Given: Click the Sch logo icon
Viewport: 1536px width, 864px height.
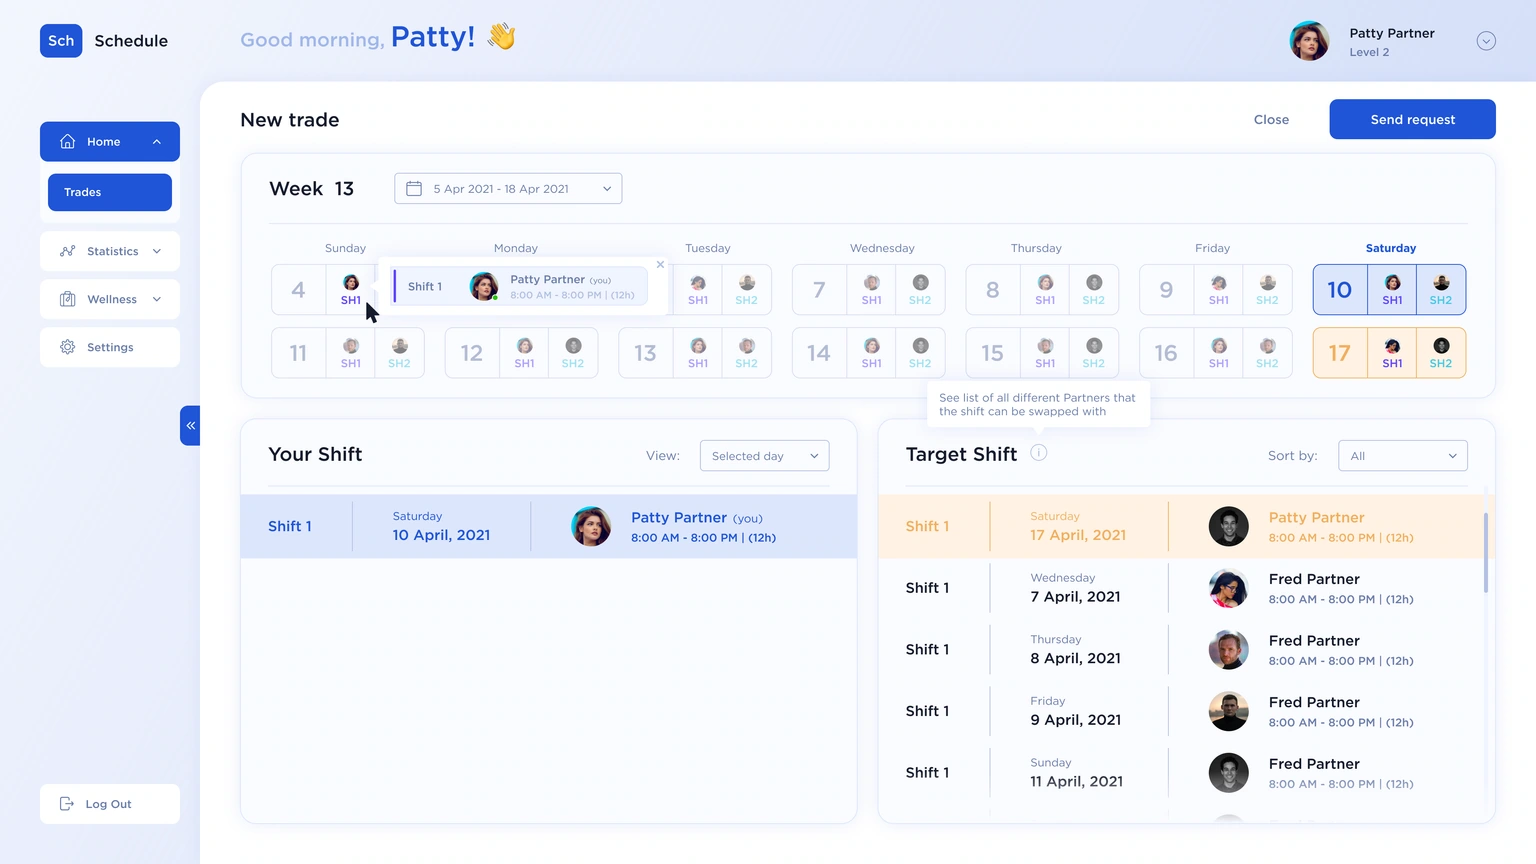Looking at the screenshot, I should pyautogui.click(x=61, y=41).
